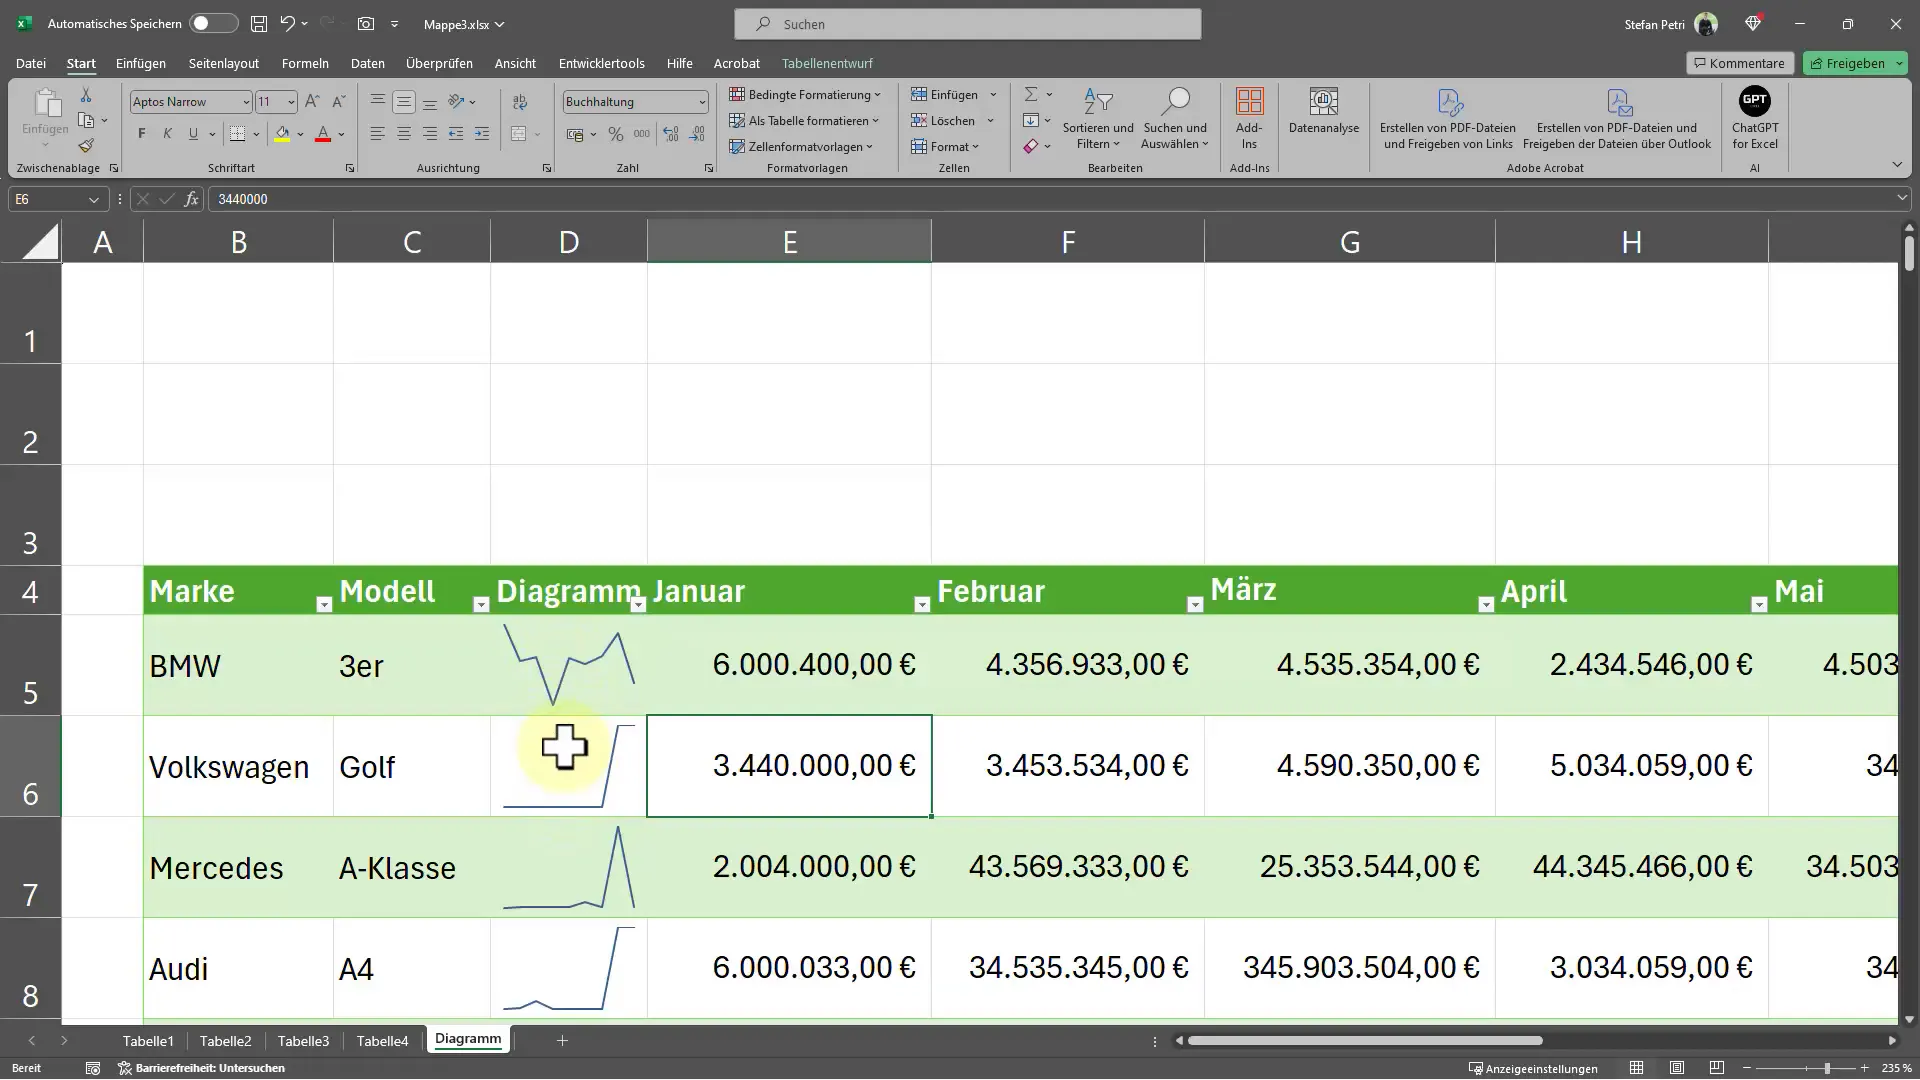Click the insert function fx icon

pyautogui.click(x=191, y=199)
